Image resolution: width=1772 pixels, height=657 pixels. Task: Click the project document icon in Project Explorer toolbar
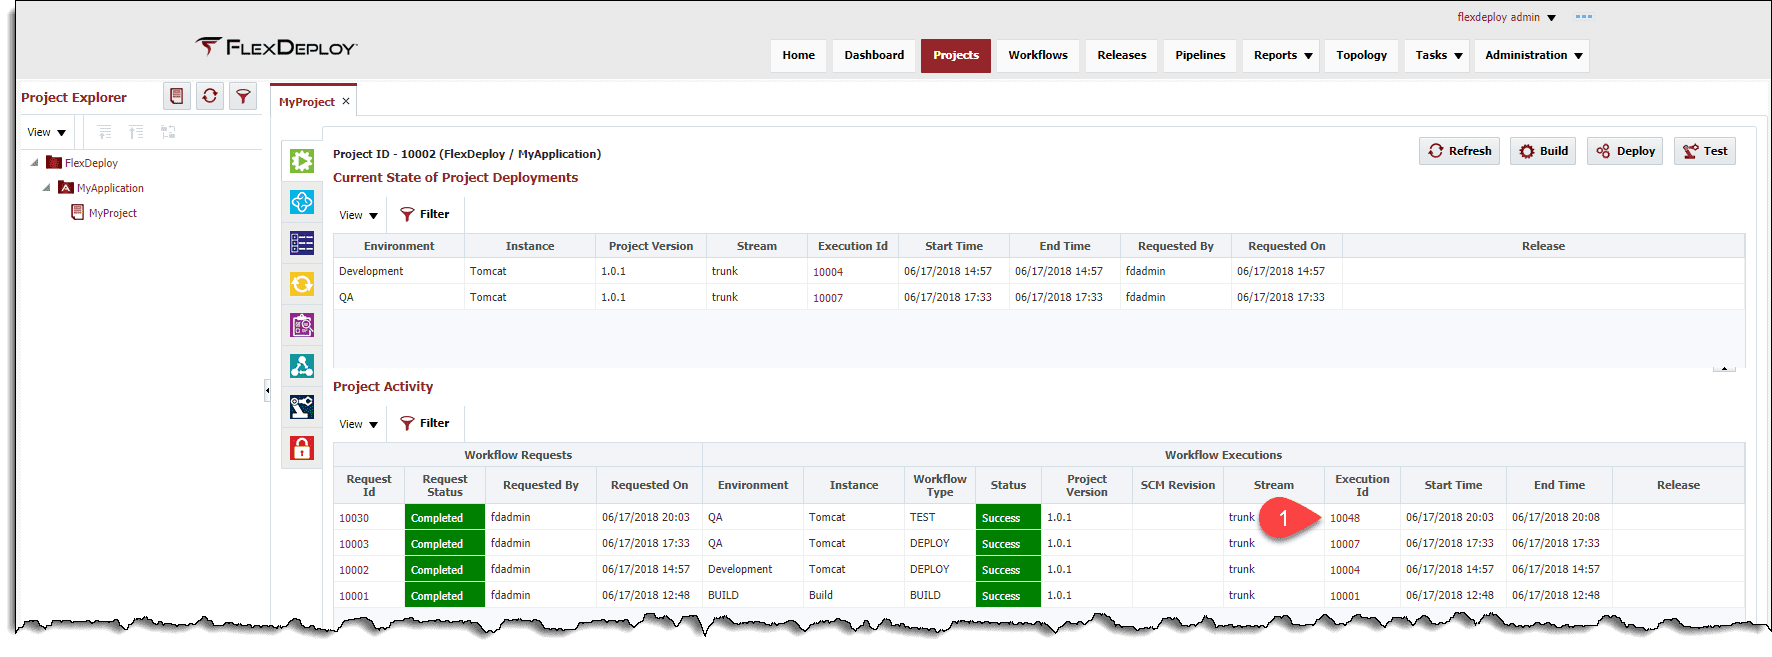tap(177, 96)
